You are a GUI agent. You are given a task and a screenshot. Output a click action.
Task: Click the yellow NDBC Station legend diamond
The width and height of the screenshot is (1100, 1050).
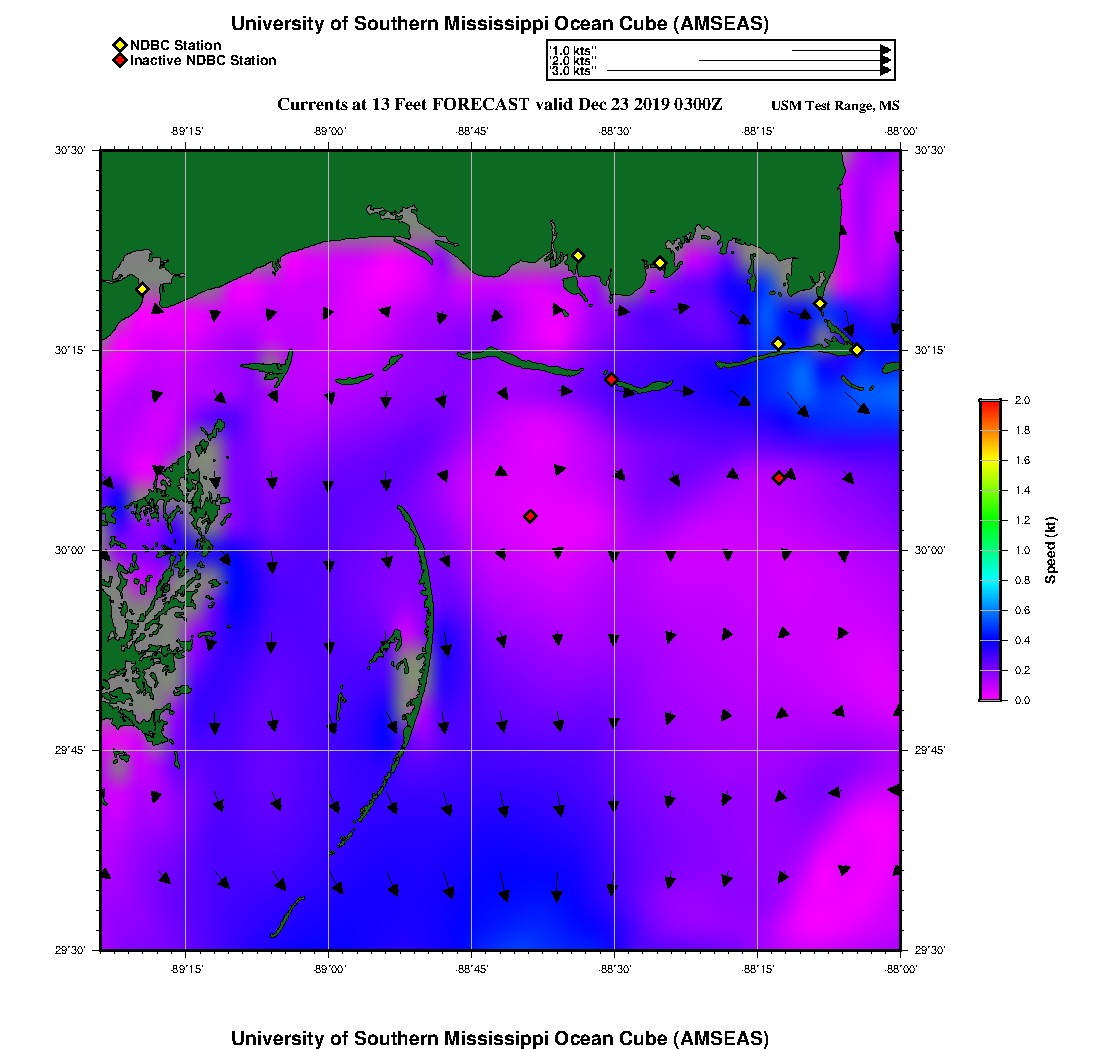click(119, 45)
